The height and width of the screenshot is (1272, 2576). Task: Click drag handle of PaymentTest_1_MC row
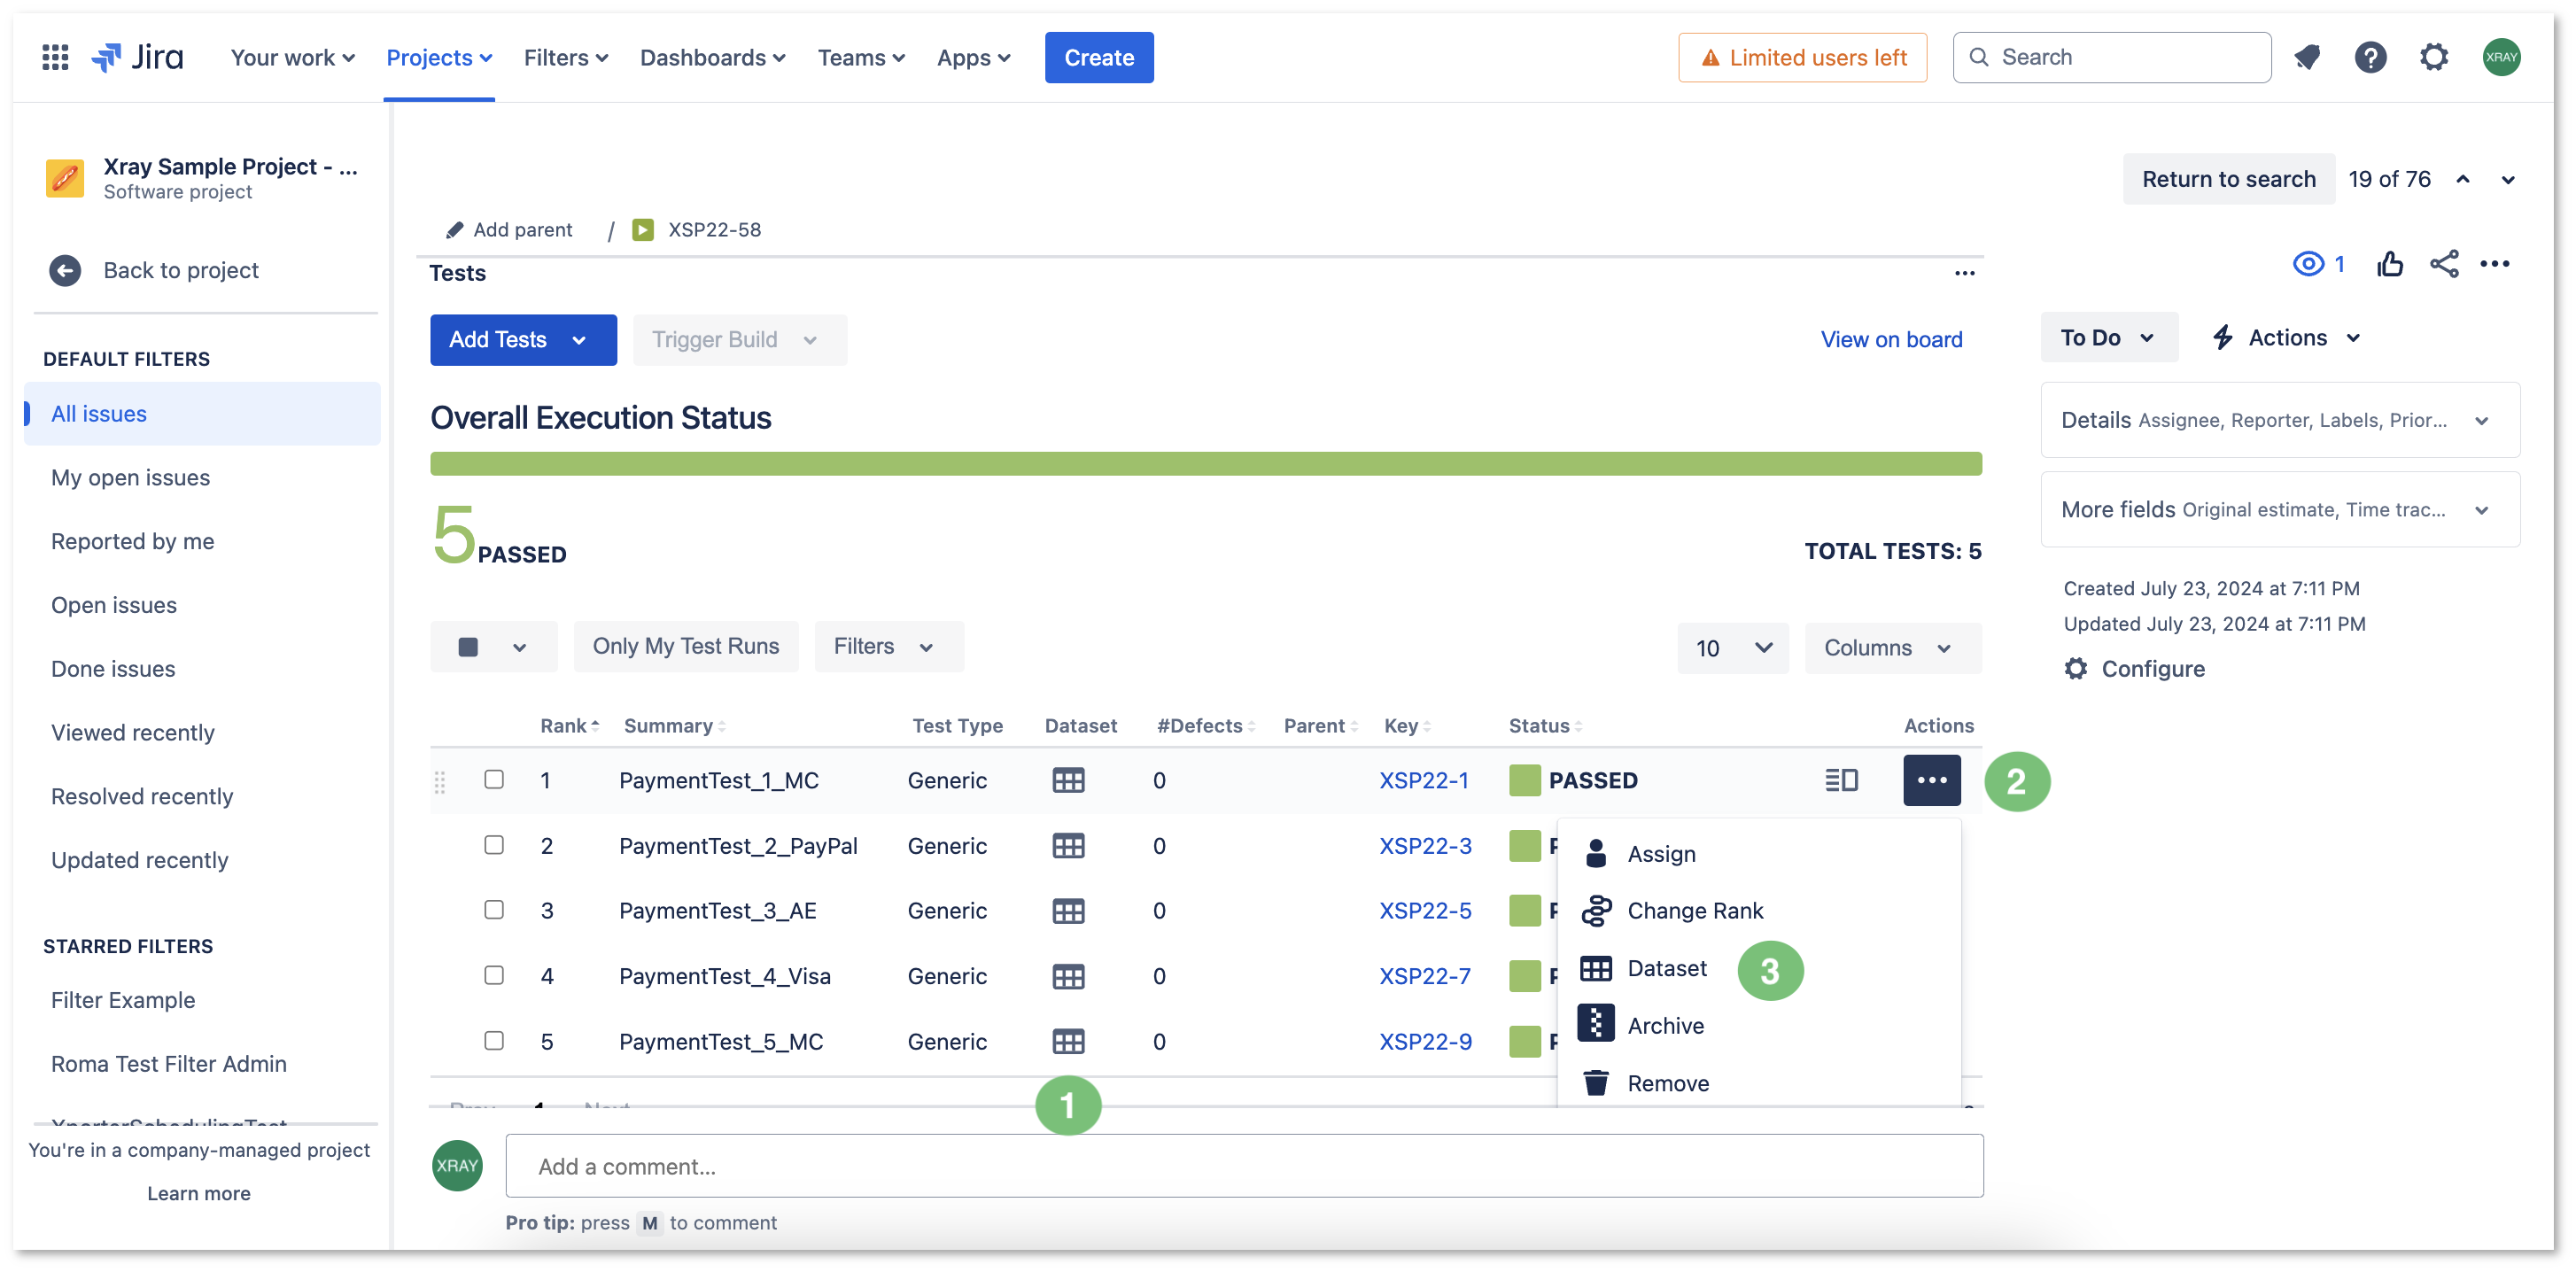[440, 782]
